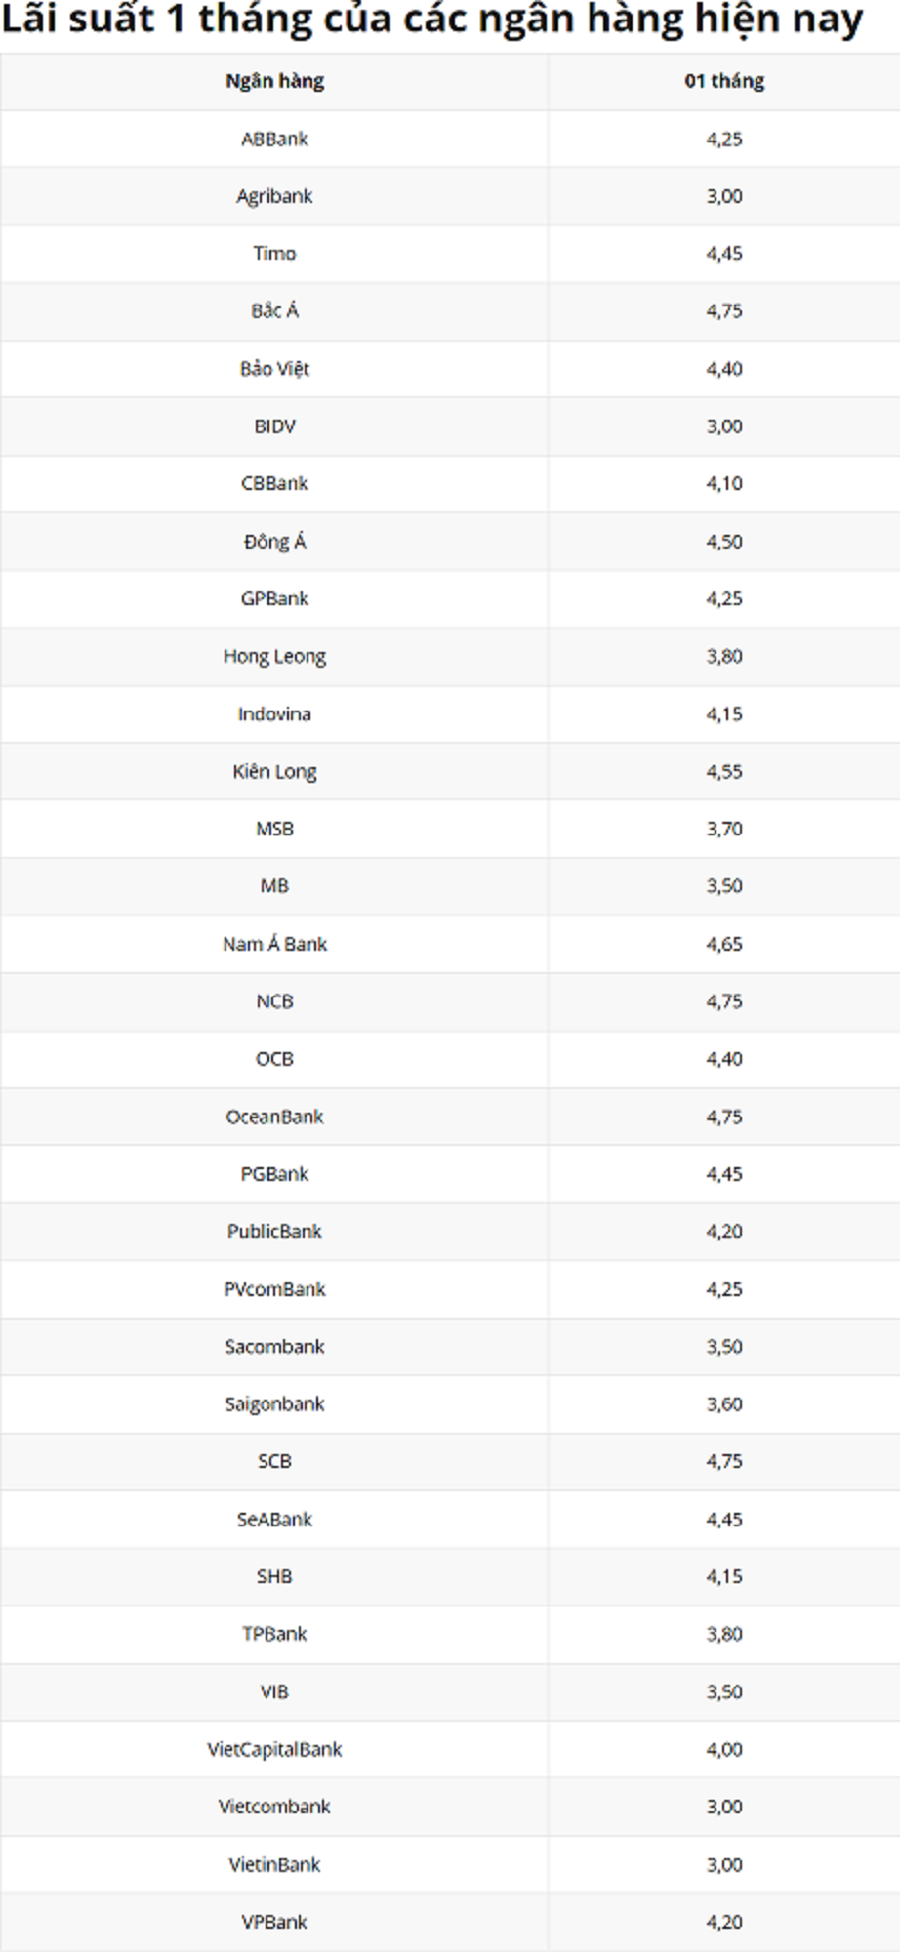Click OceanBank in the bank column
The height and width of the screenshot is (1952, 900).
pos(274,1117)
